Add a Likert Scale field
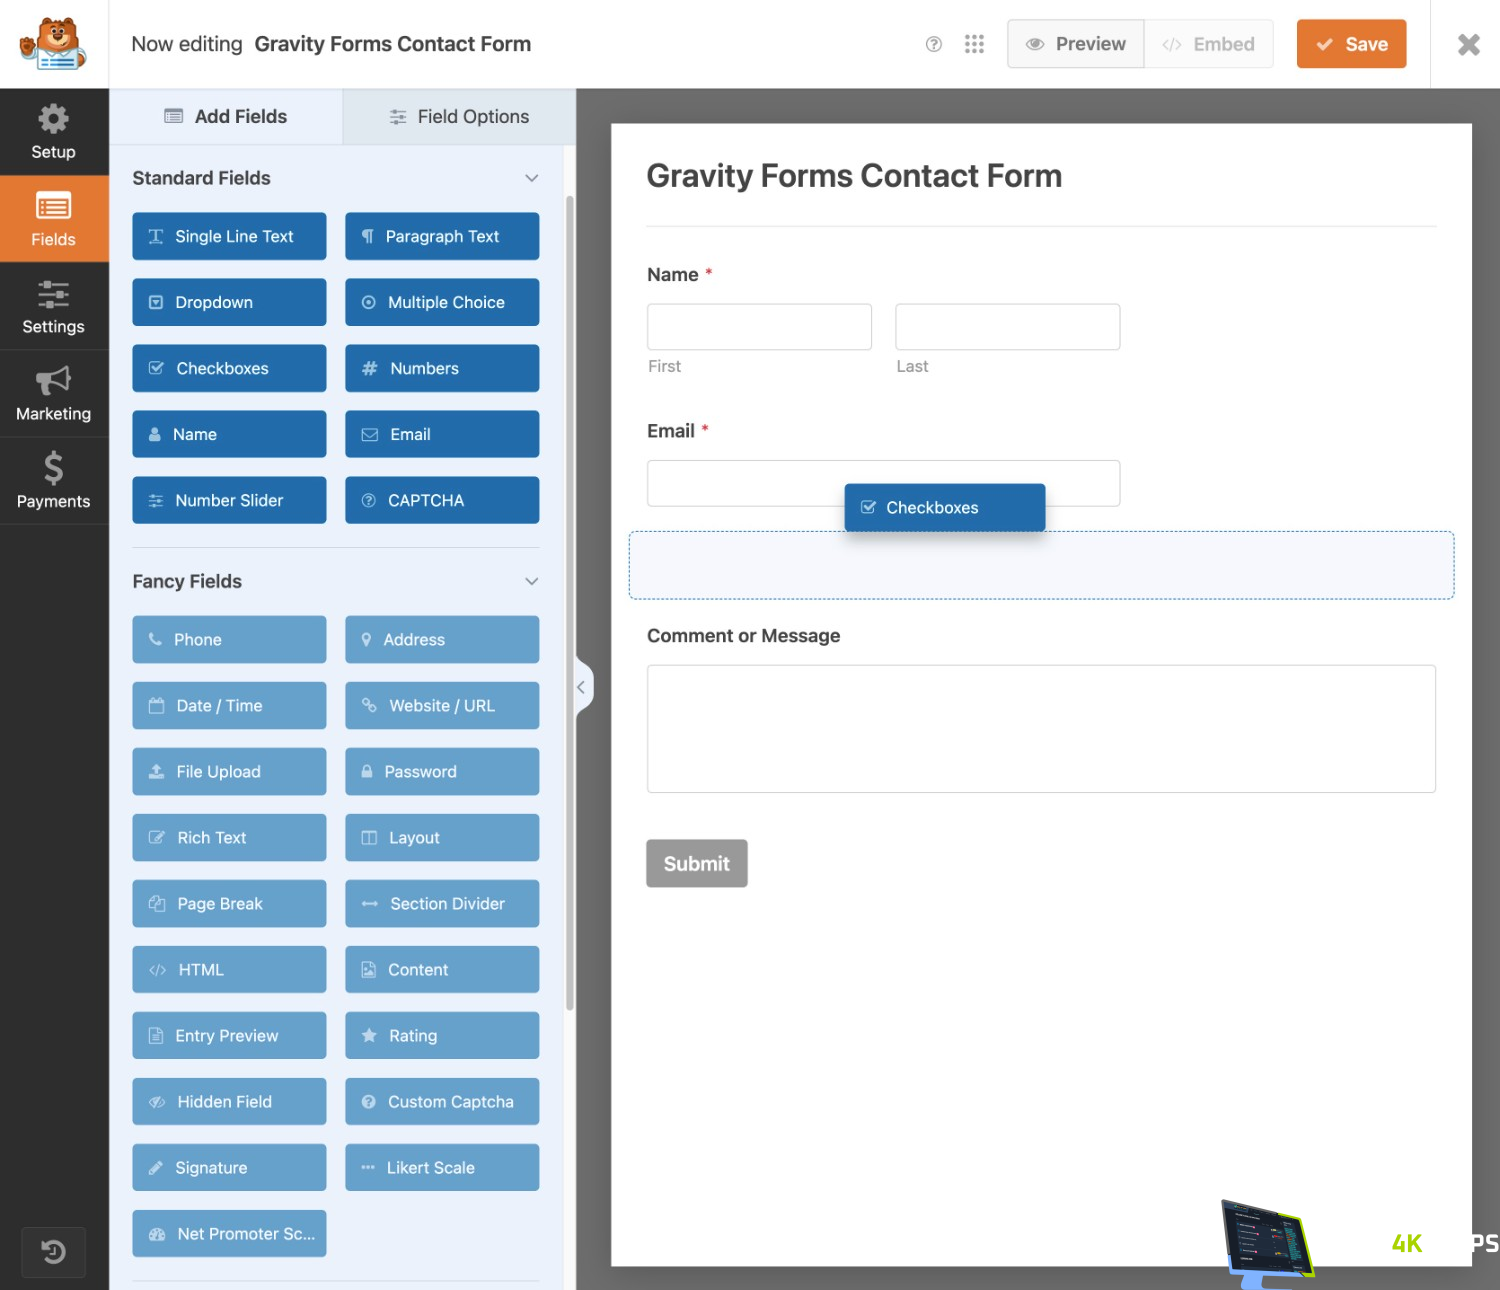Viewport: 1500px width, 1290px height. click(442, 1168)
